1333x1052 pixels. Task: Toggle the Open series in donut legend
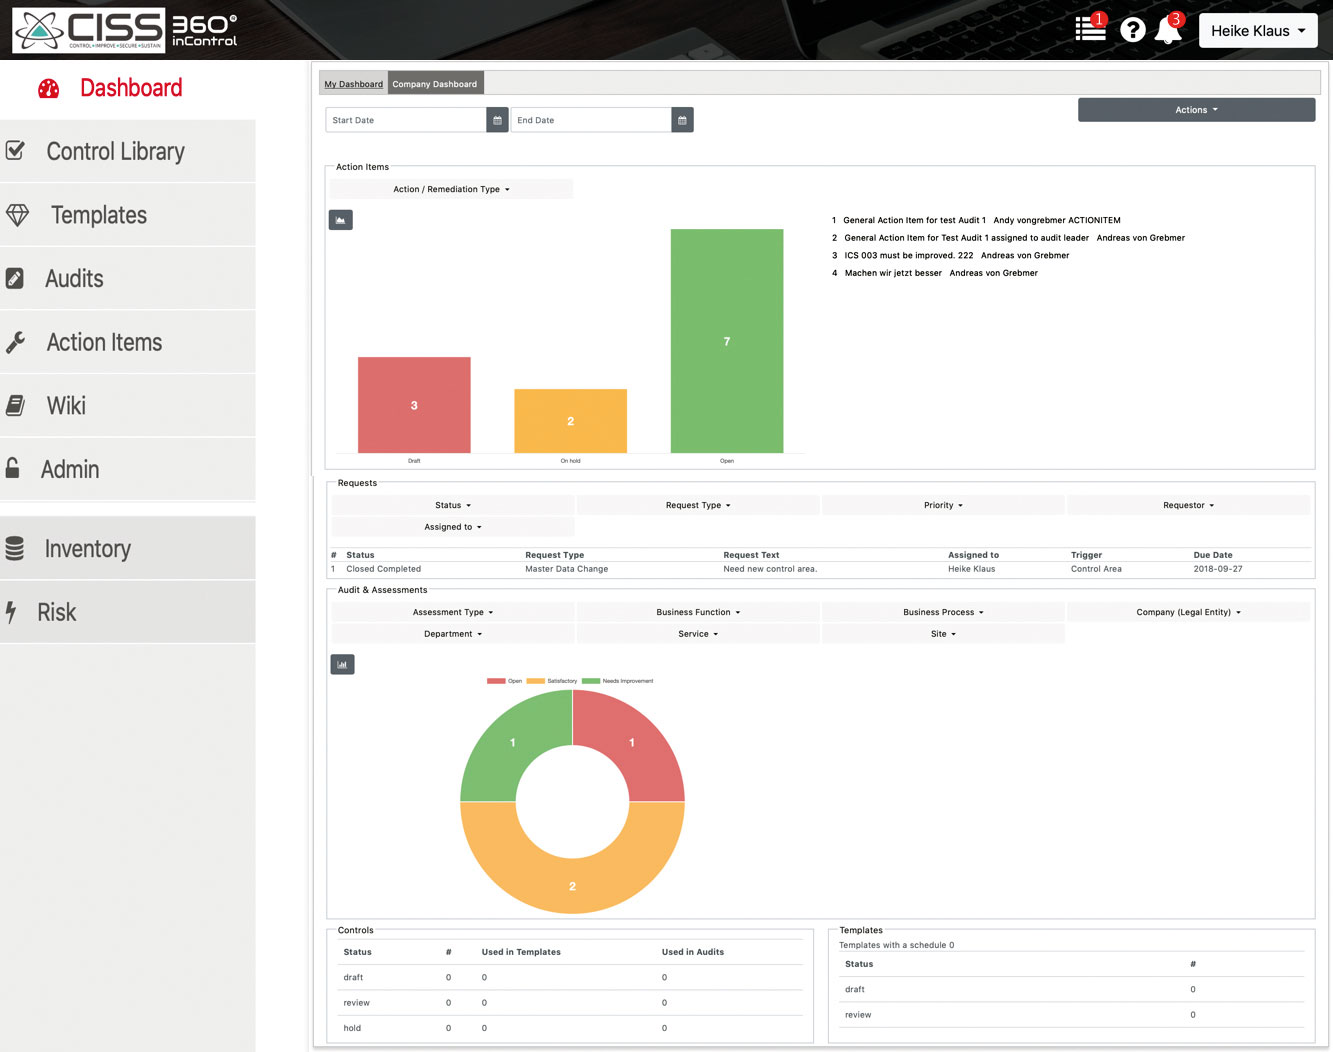[504, 681]
